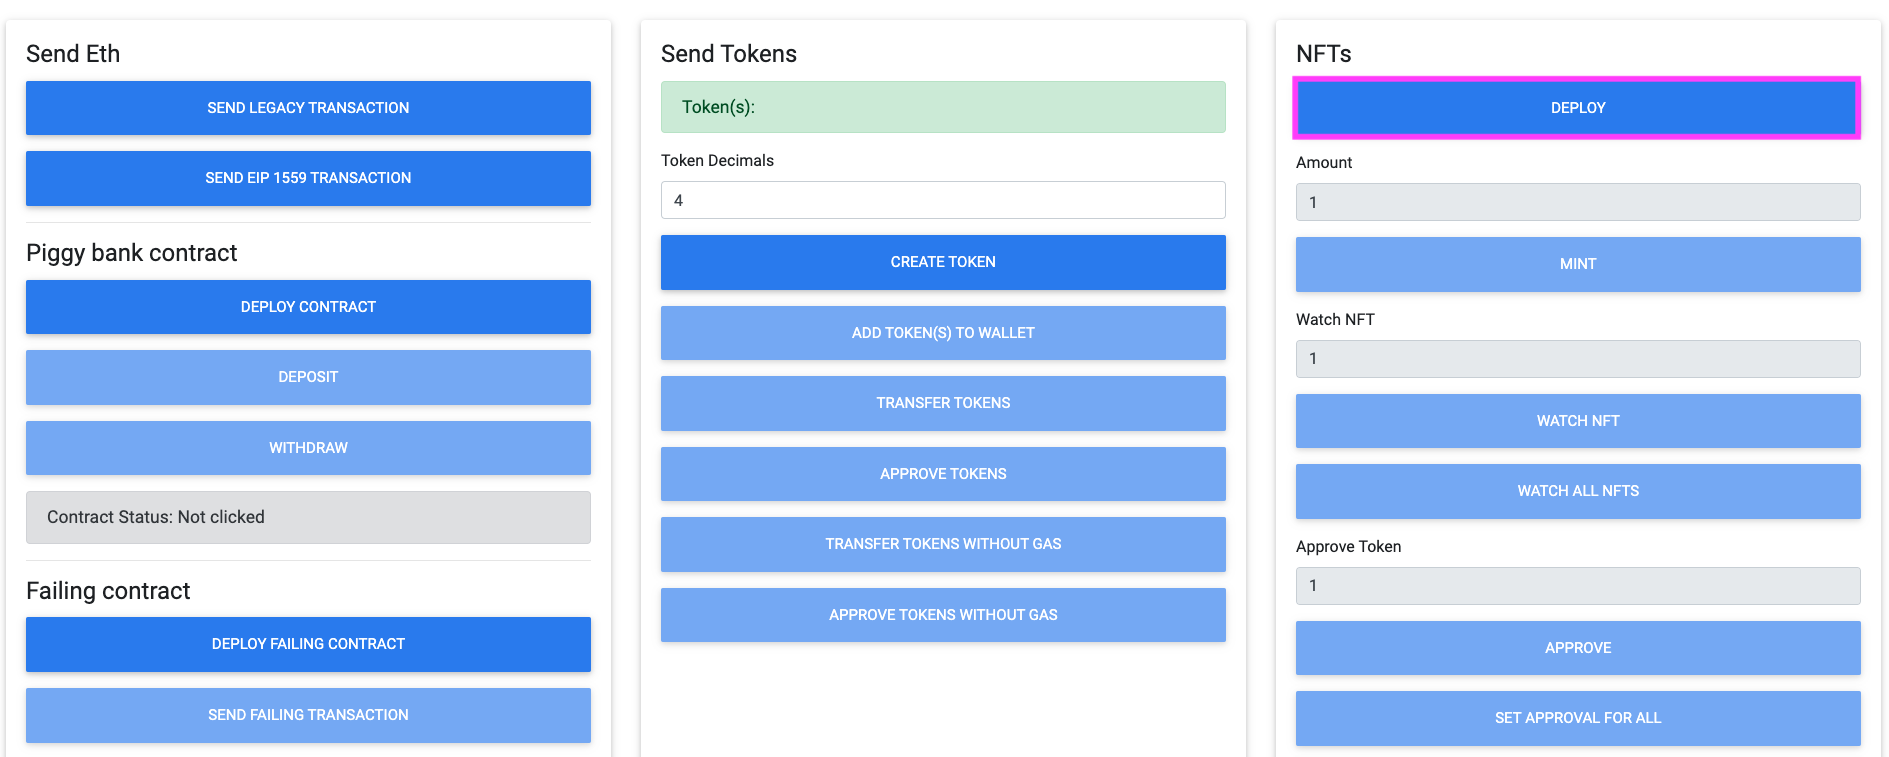Click the Piggy bank contract heading
1889x757 pixels.
[132, 253]
